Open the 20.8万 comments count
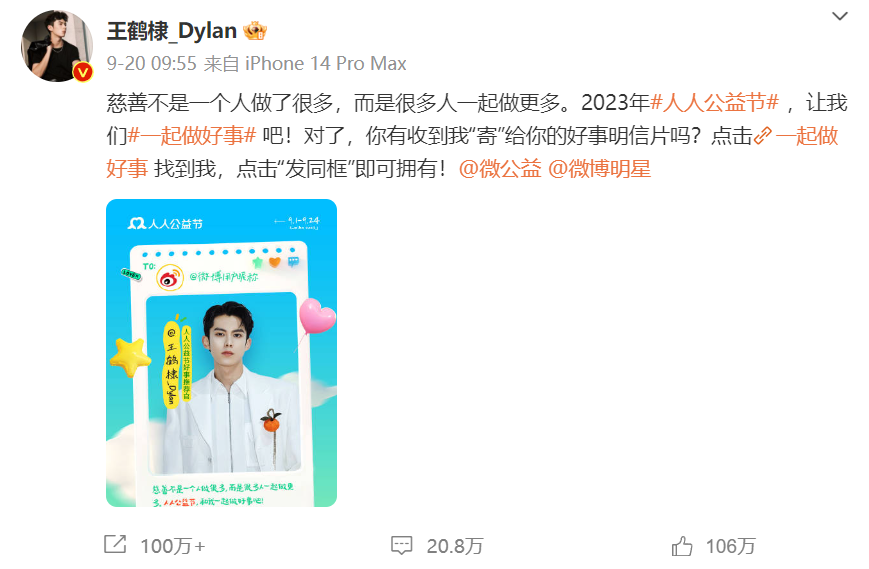Screen dimensions: 869x569 coord(454,546)
